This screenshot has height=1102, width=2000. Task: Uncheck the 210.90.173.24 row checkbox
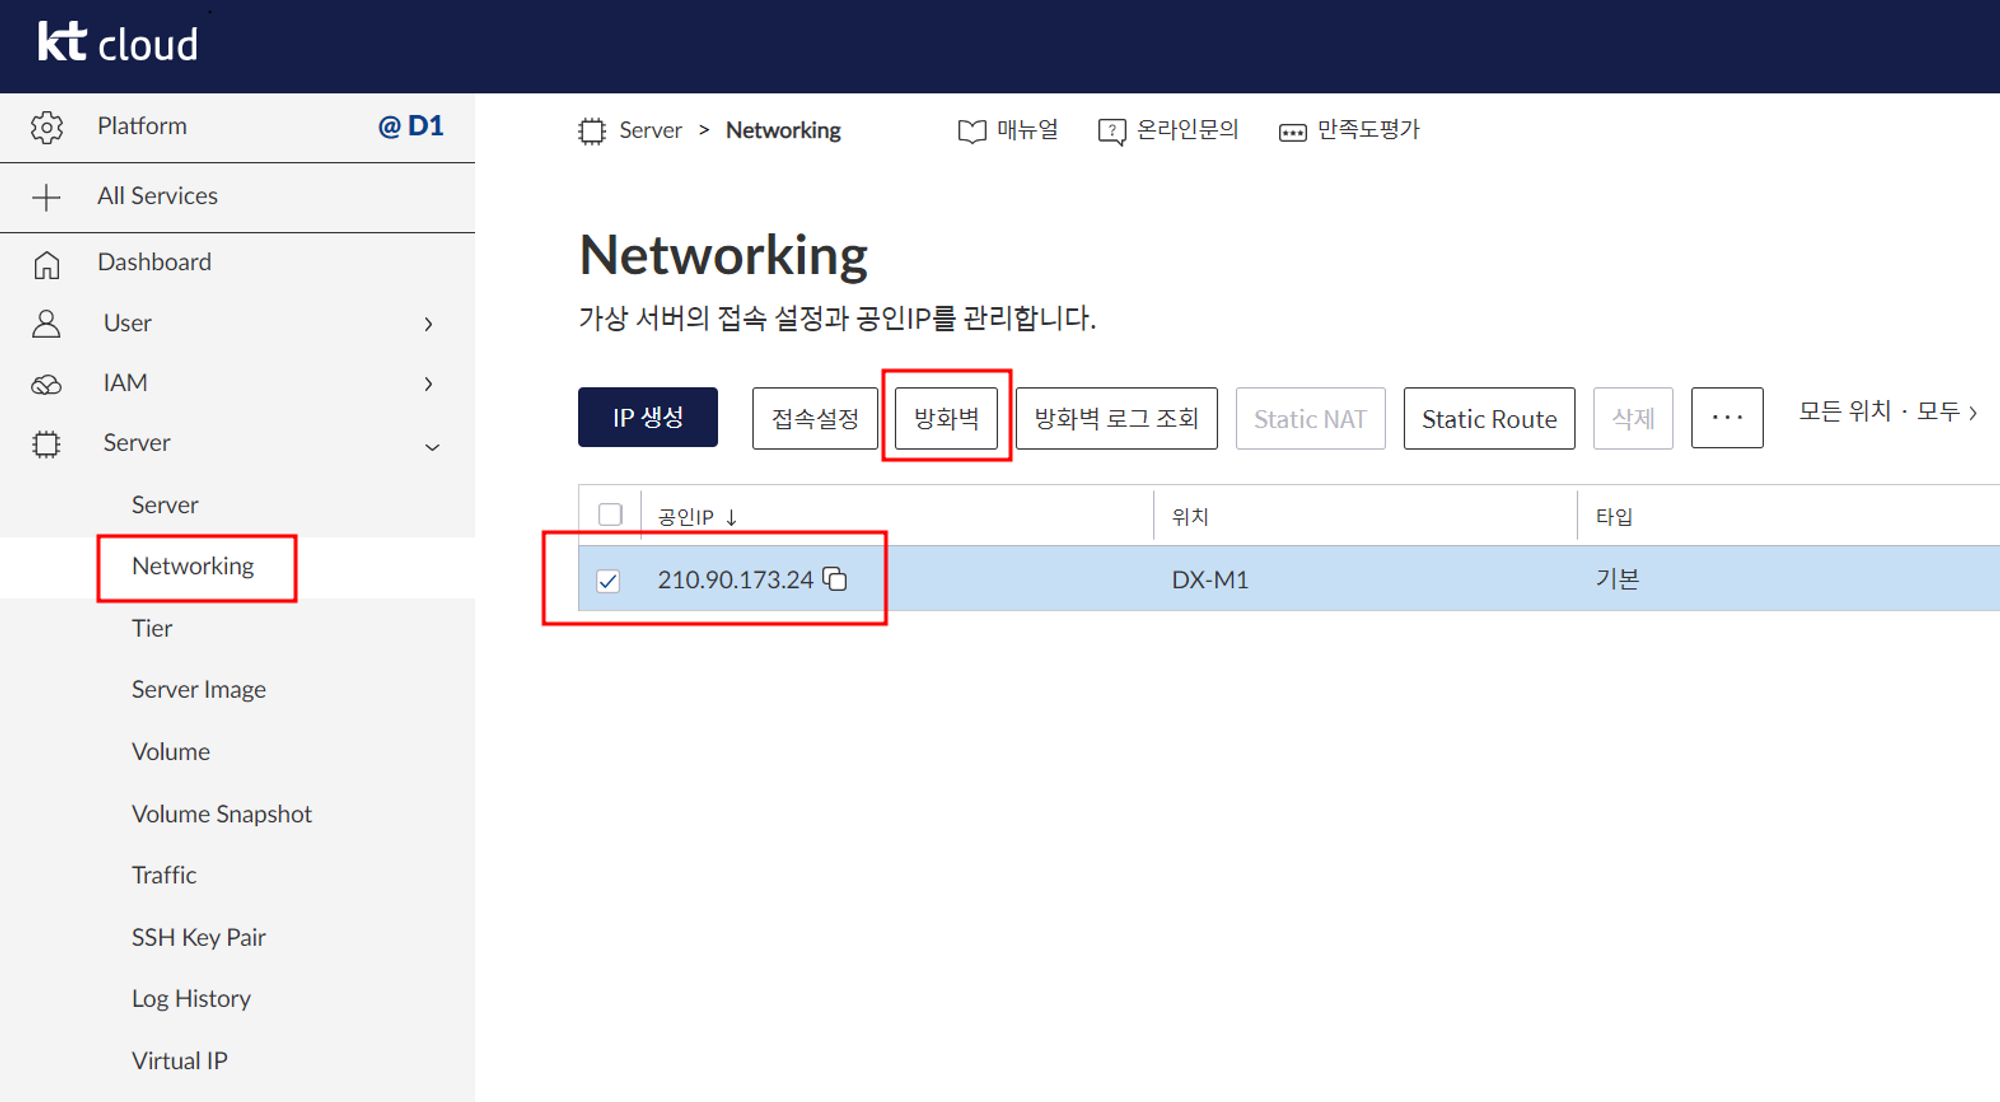pyautogui.click(x=608, y=580)
